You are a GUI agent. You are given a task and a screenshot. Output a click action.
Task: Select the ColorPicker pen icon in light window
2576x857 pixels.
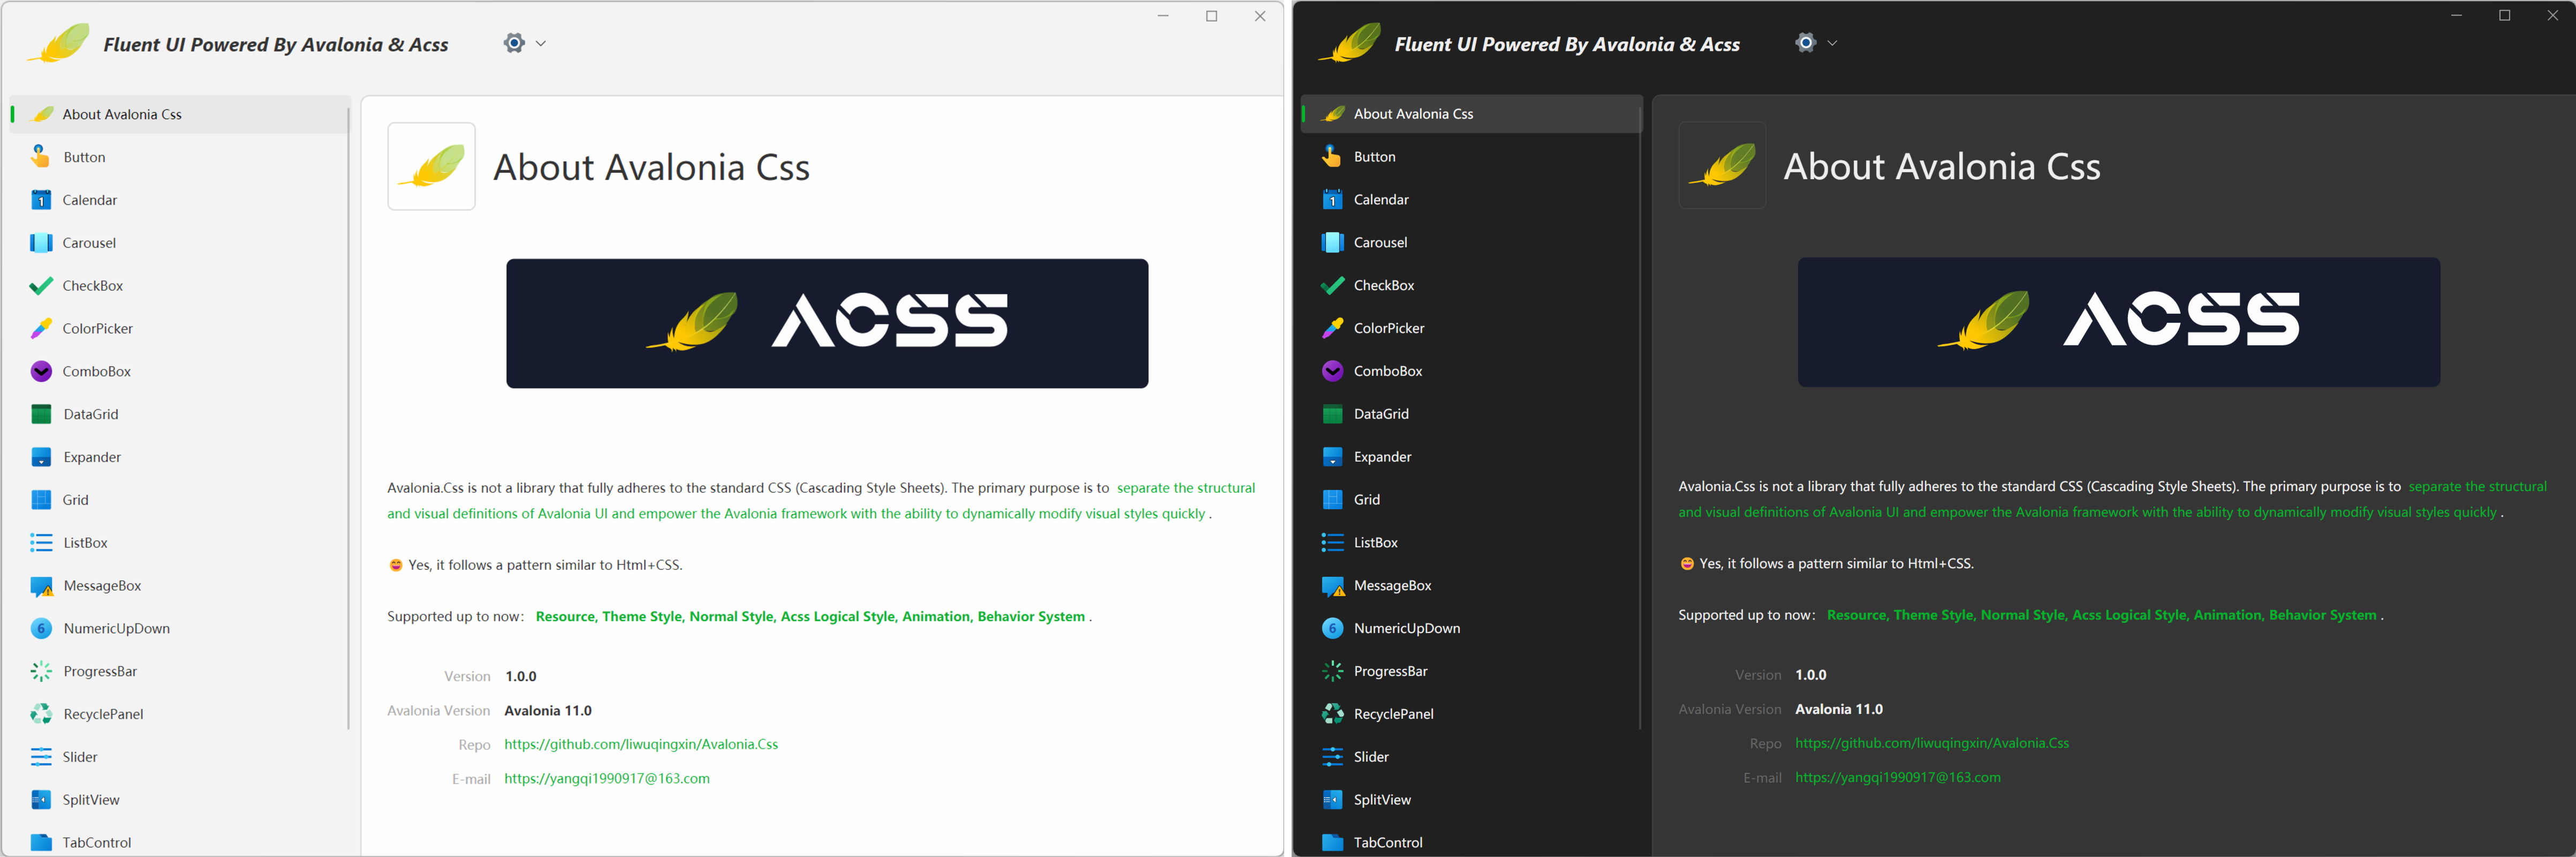click(41, 328)
